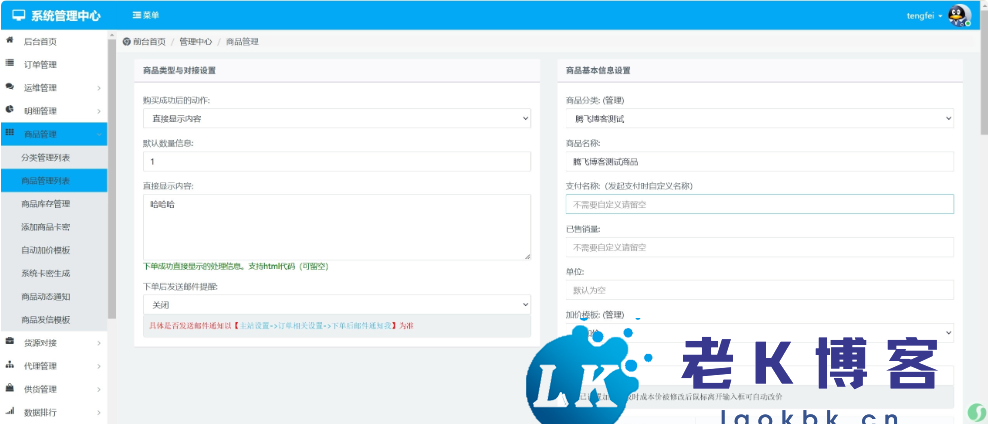This screenshot has width=988, height=424.
Task: Click the 数据排行 bar chart icon
Action: tap(10, 411)
